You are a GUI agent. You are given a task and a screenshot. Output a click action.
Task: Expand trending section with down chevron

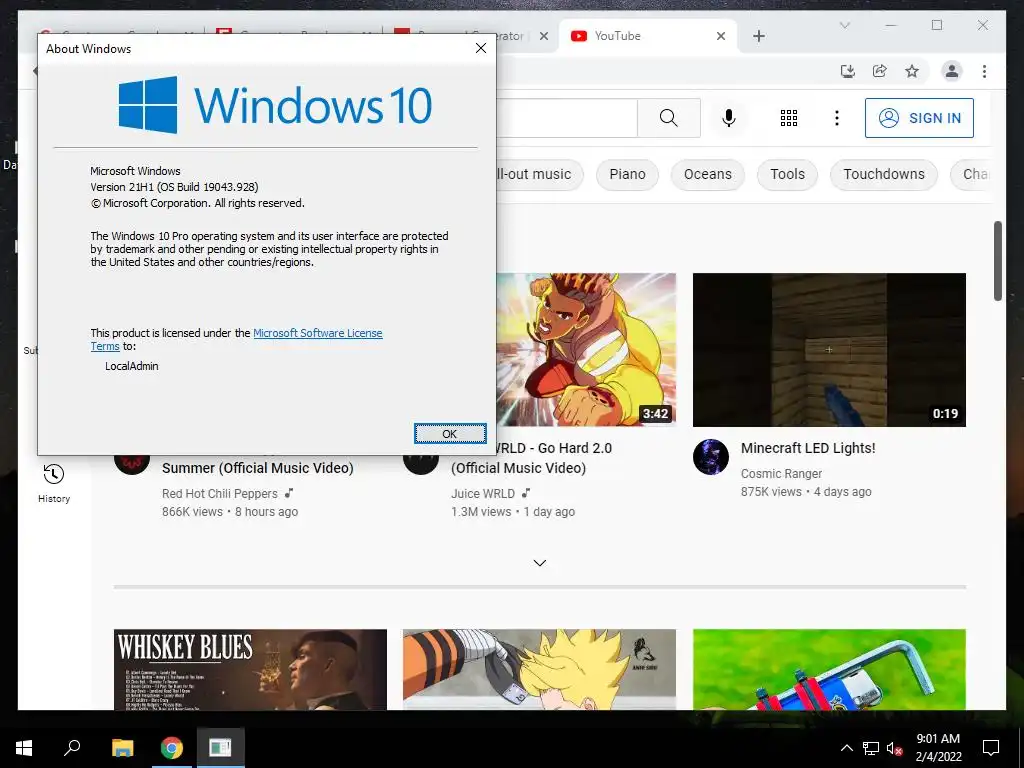[539, 563]
